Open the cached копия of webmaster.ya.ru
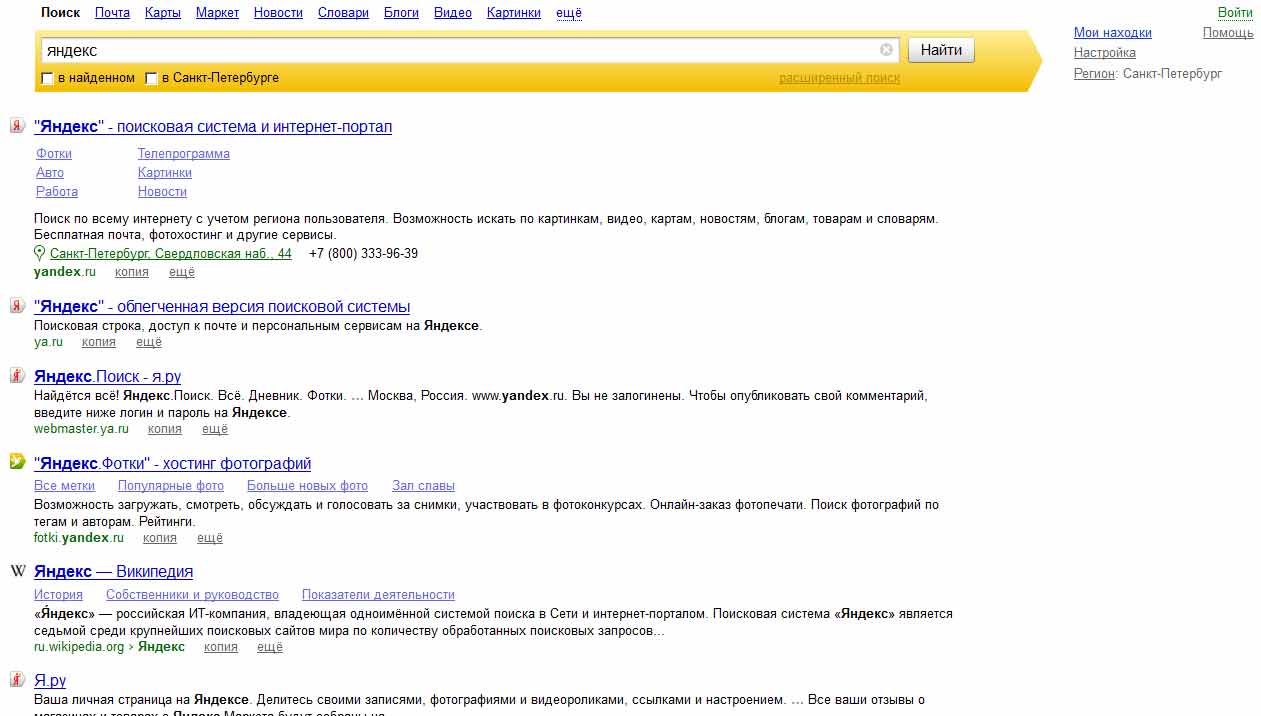 pyautogui.click(x=165, y=429)
